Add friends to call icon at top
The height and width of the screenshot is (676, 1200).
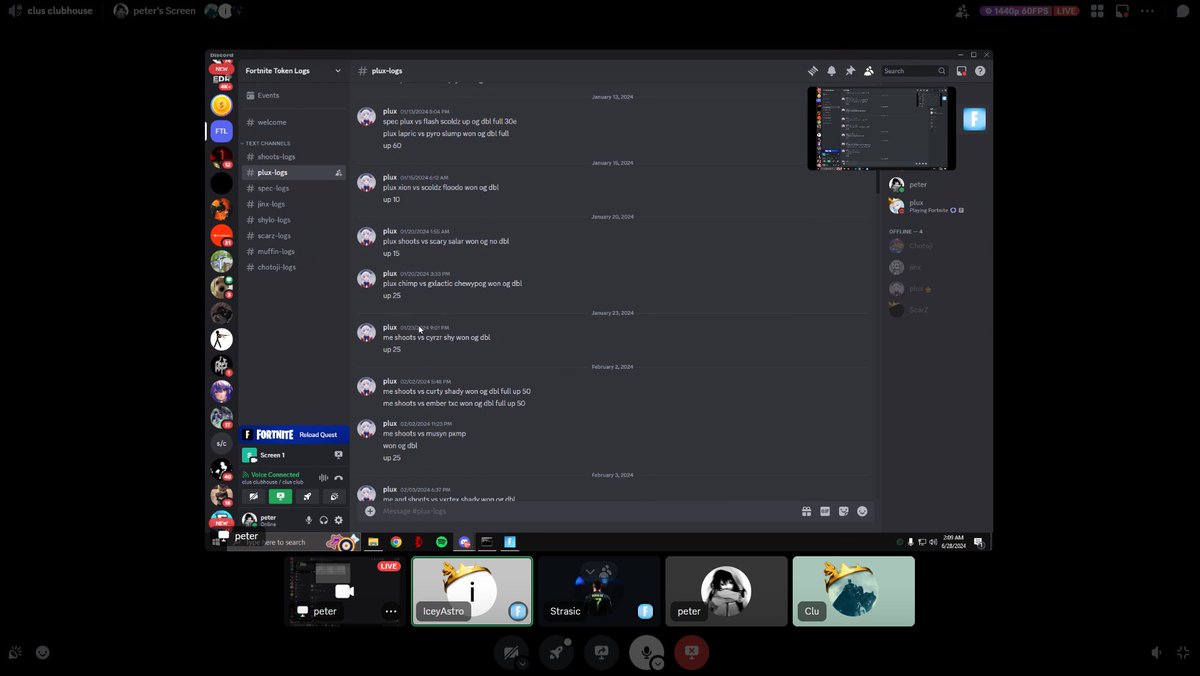pos(962,11)
